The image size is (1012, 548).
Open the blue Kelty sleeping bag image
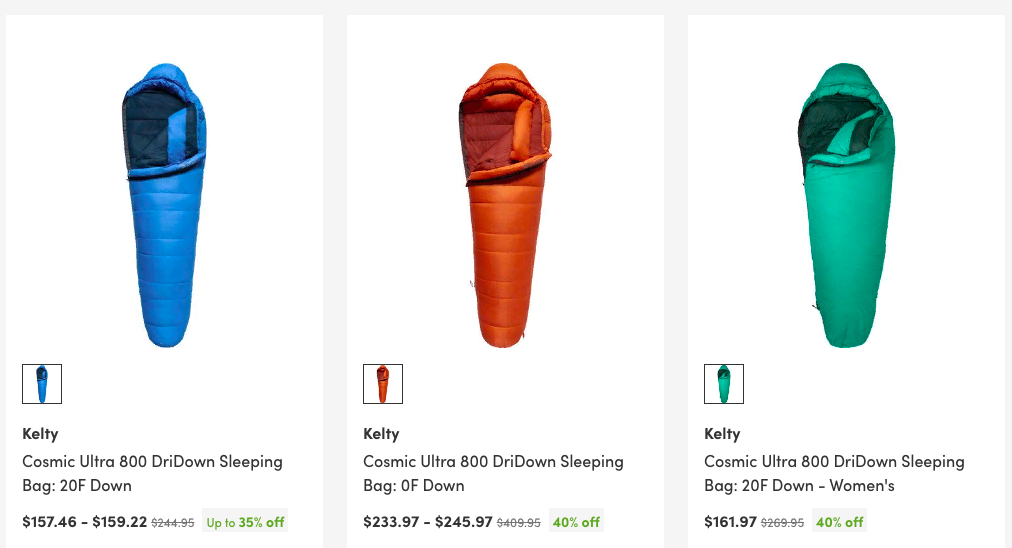[164, 205]
